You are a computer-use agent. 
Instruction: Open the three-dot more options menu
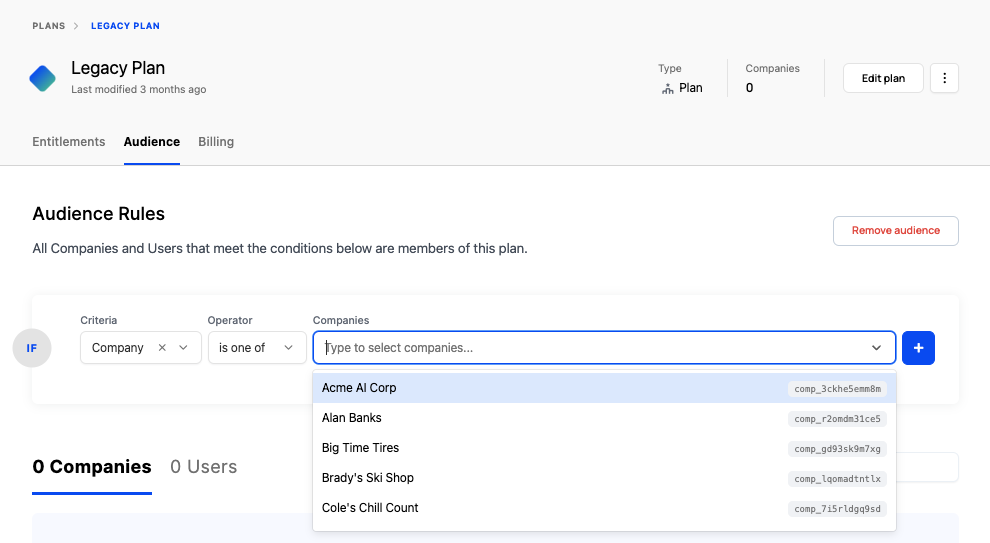click(944, 78)
